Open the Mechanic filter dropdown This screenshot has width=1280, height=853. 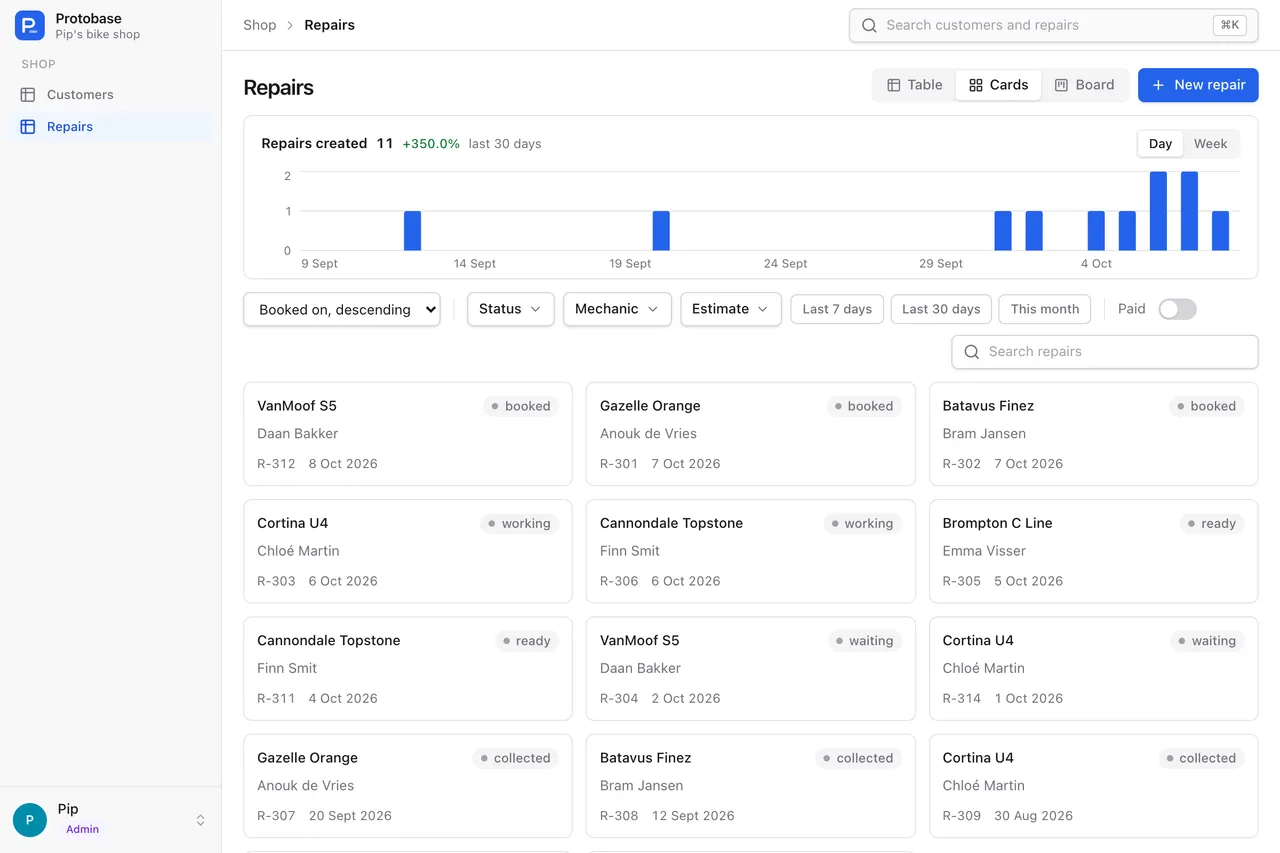click(x=617, y=309)
